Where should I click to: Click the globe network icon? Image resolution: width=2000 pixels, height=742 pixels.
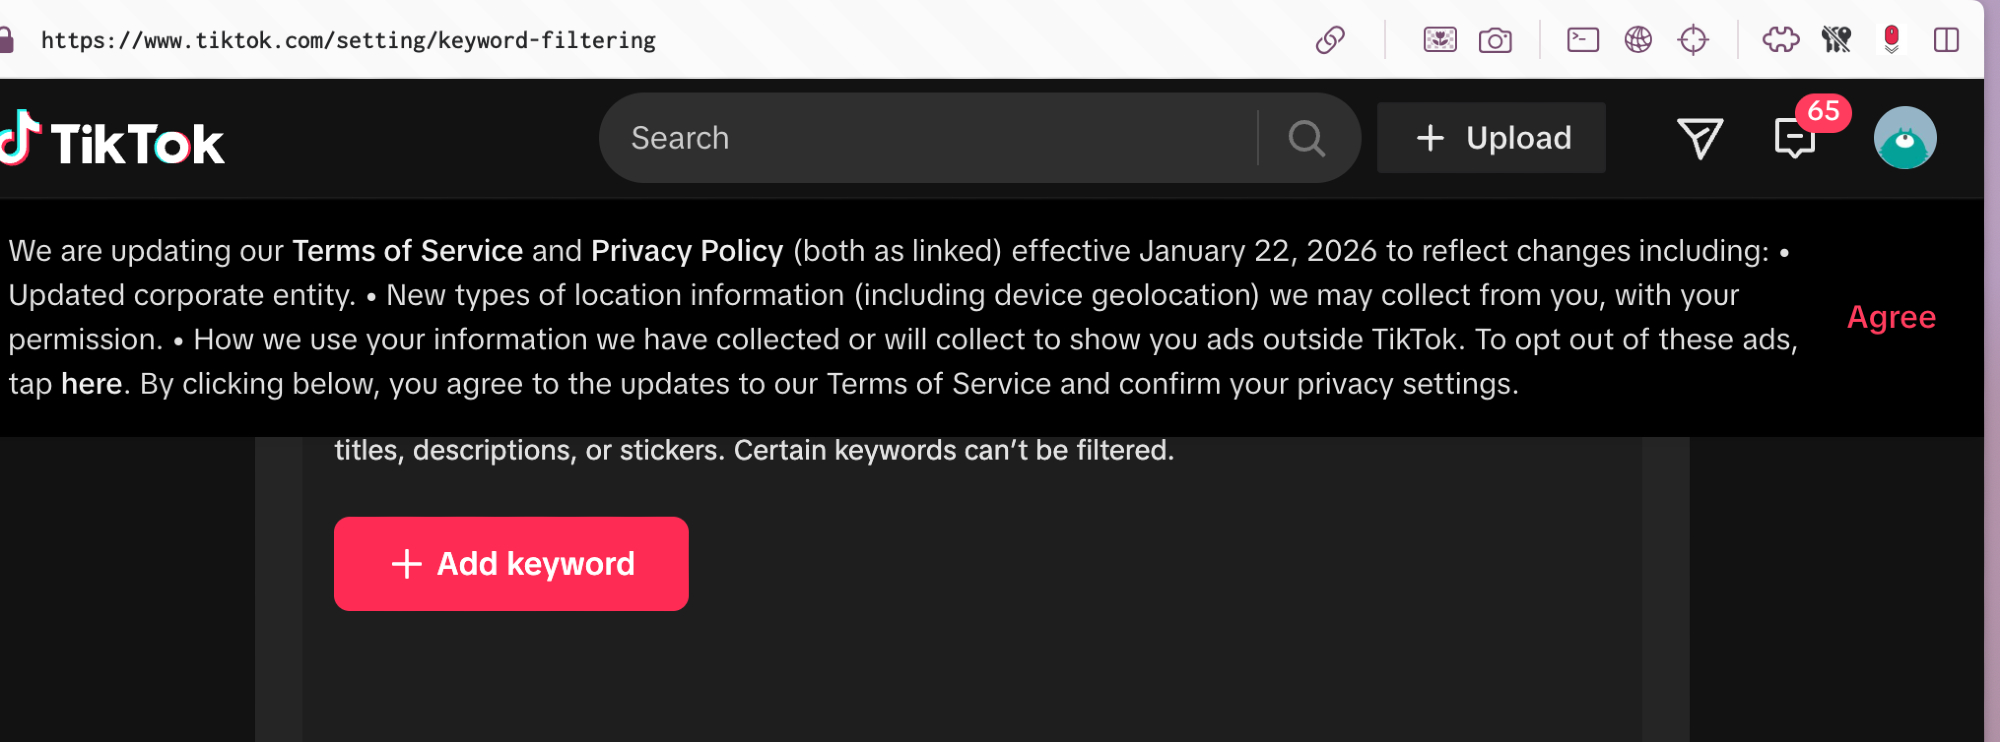click(1638, 40)
